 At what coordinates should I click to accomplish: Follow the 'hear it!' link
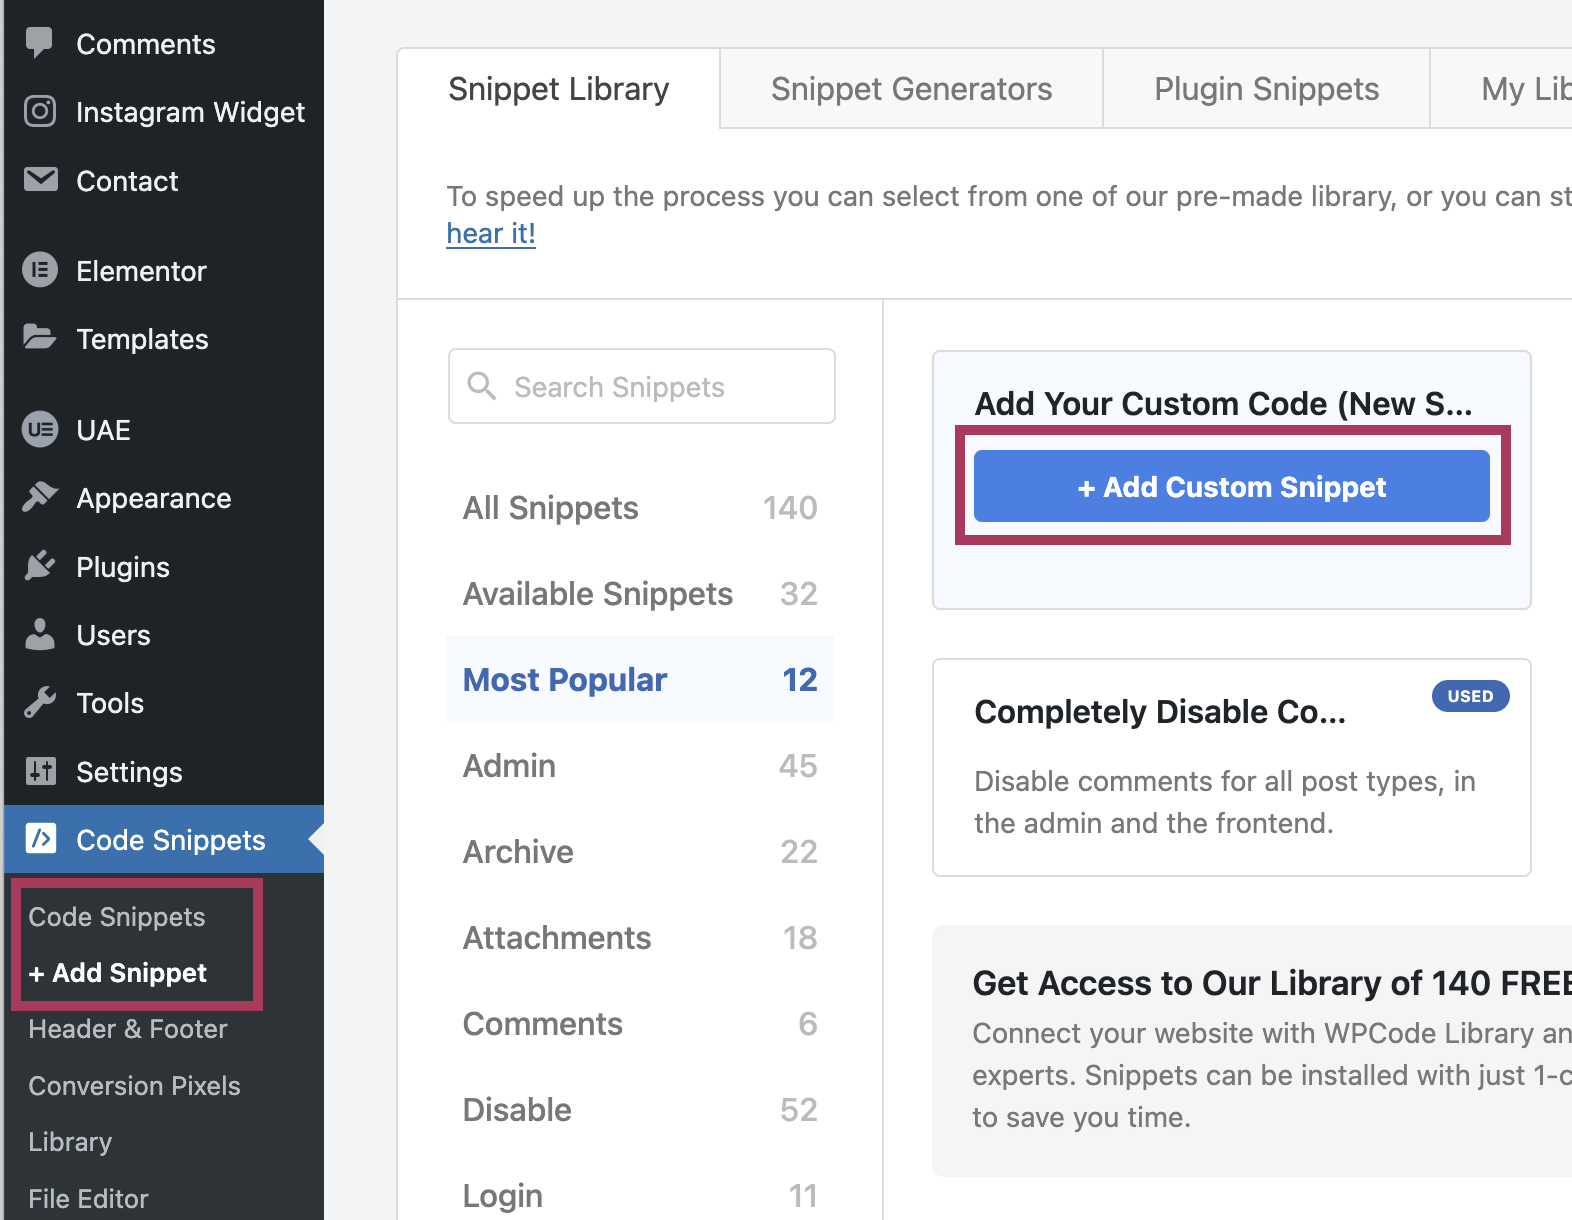click(x=491, y=233)
